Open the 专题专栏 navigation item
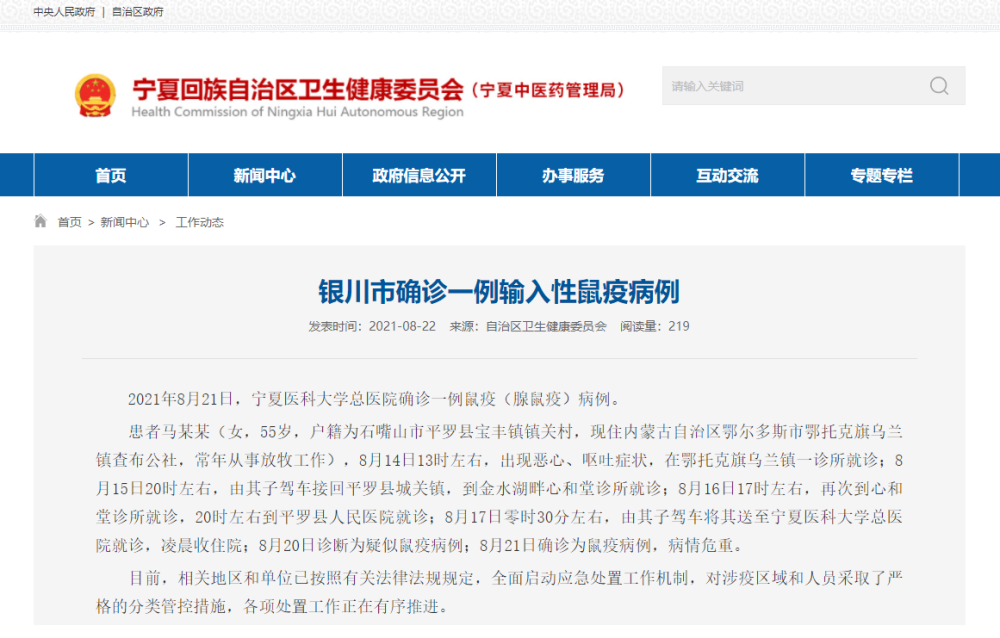 (x=881, y=176)
